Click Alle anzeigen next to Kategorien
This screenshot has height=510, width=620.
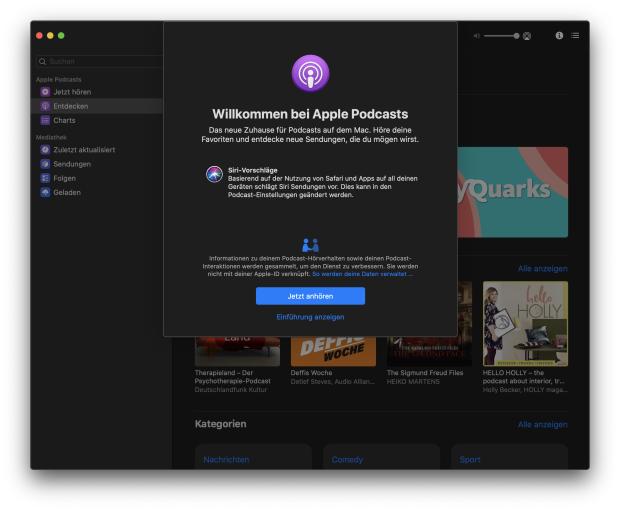coord(542,424)
